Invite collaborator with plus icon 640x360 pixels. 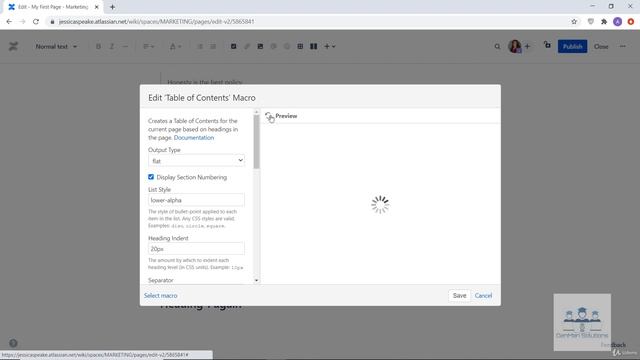pos(527,47)
